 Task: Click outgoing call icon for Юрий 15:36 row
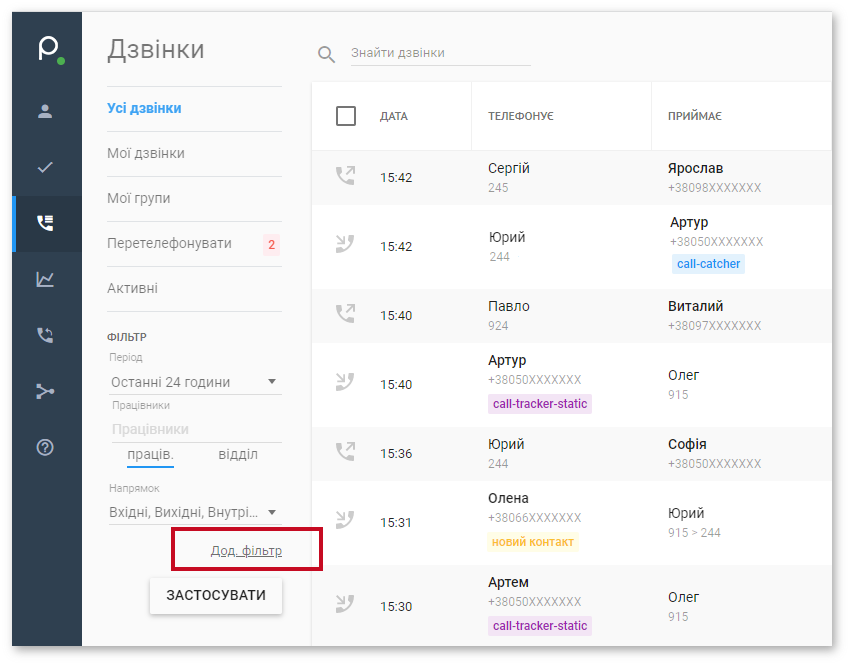[x=345, y=451]
